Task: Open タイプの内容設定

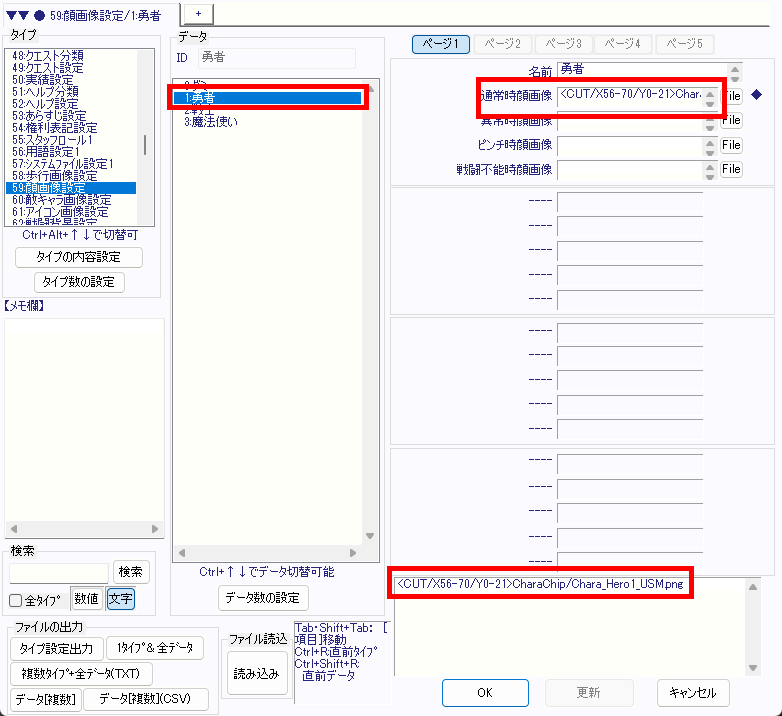Action: [x=79, y=257]
